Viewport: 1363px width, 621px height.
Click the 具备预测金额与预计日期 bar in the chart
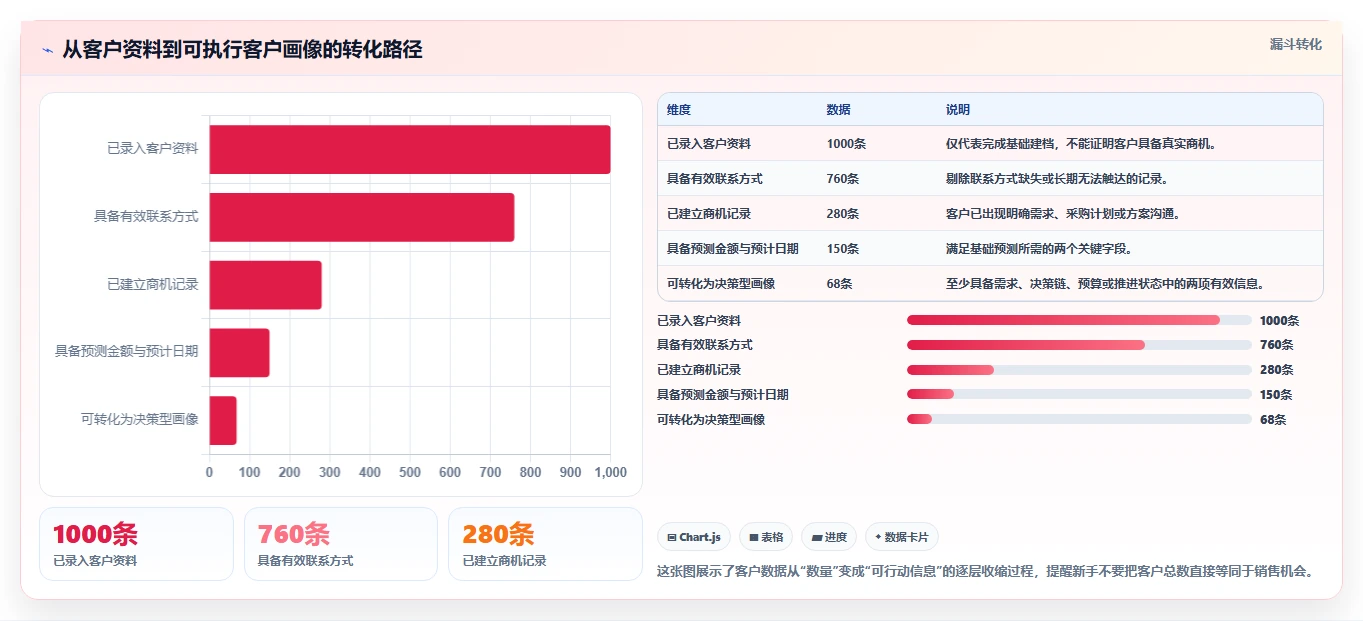coord(240,352)
